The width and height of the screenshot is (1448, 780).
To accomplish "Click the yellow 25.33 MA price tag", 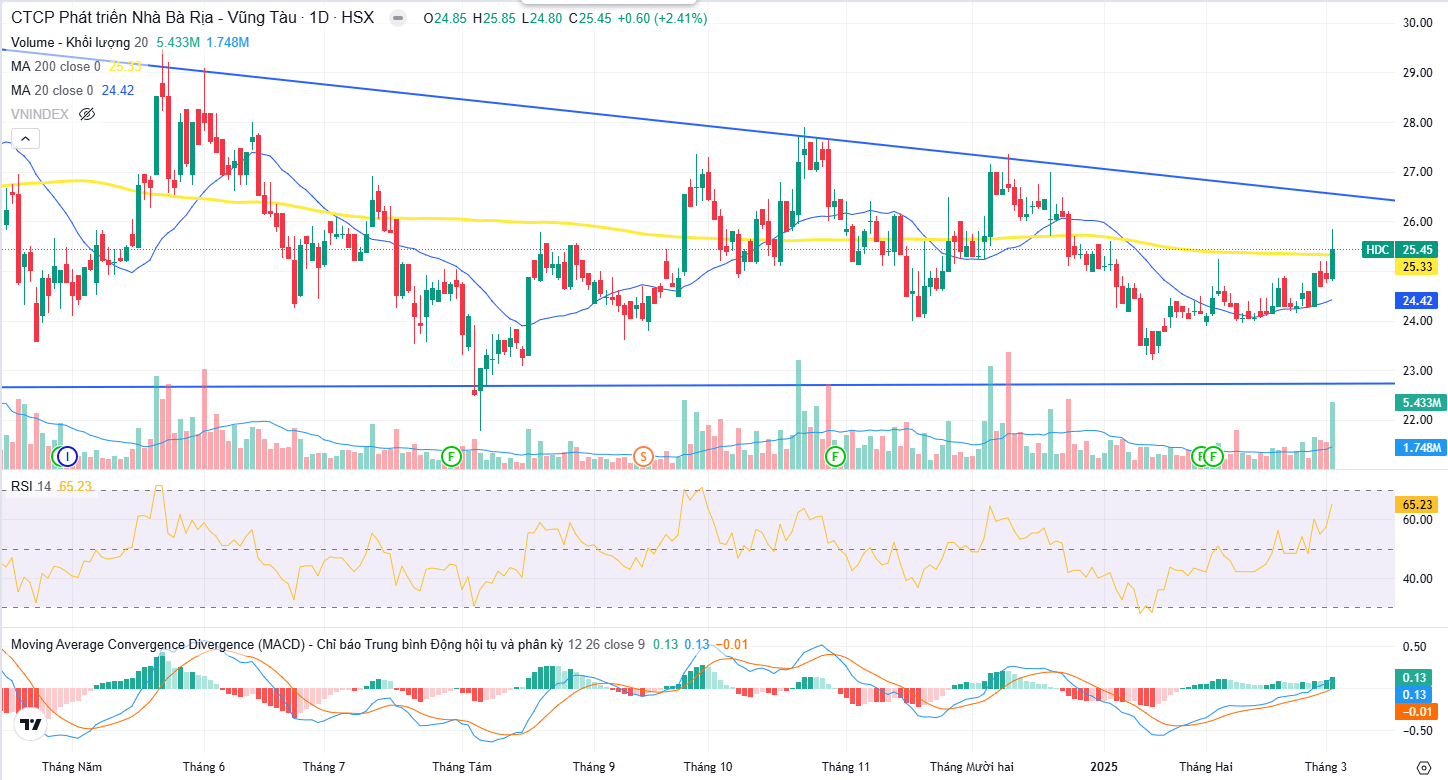I will click(x=1419, y=267).
